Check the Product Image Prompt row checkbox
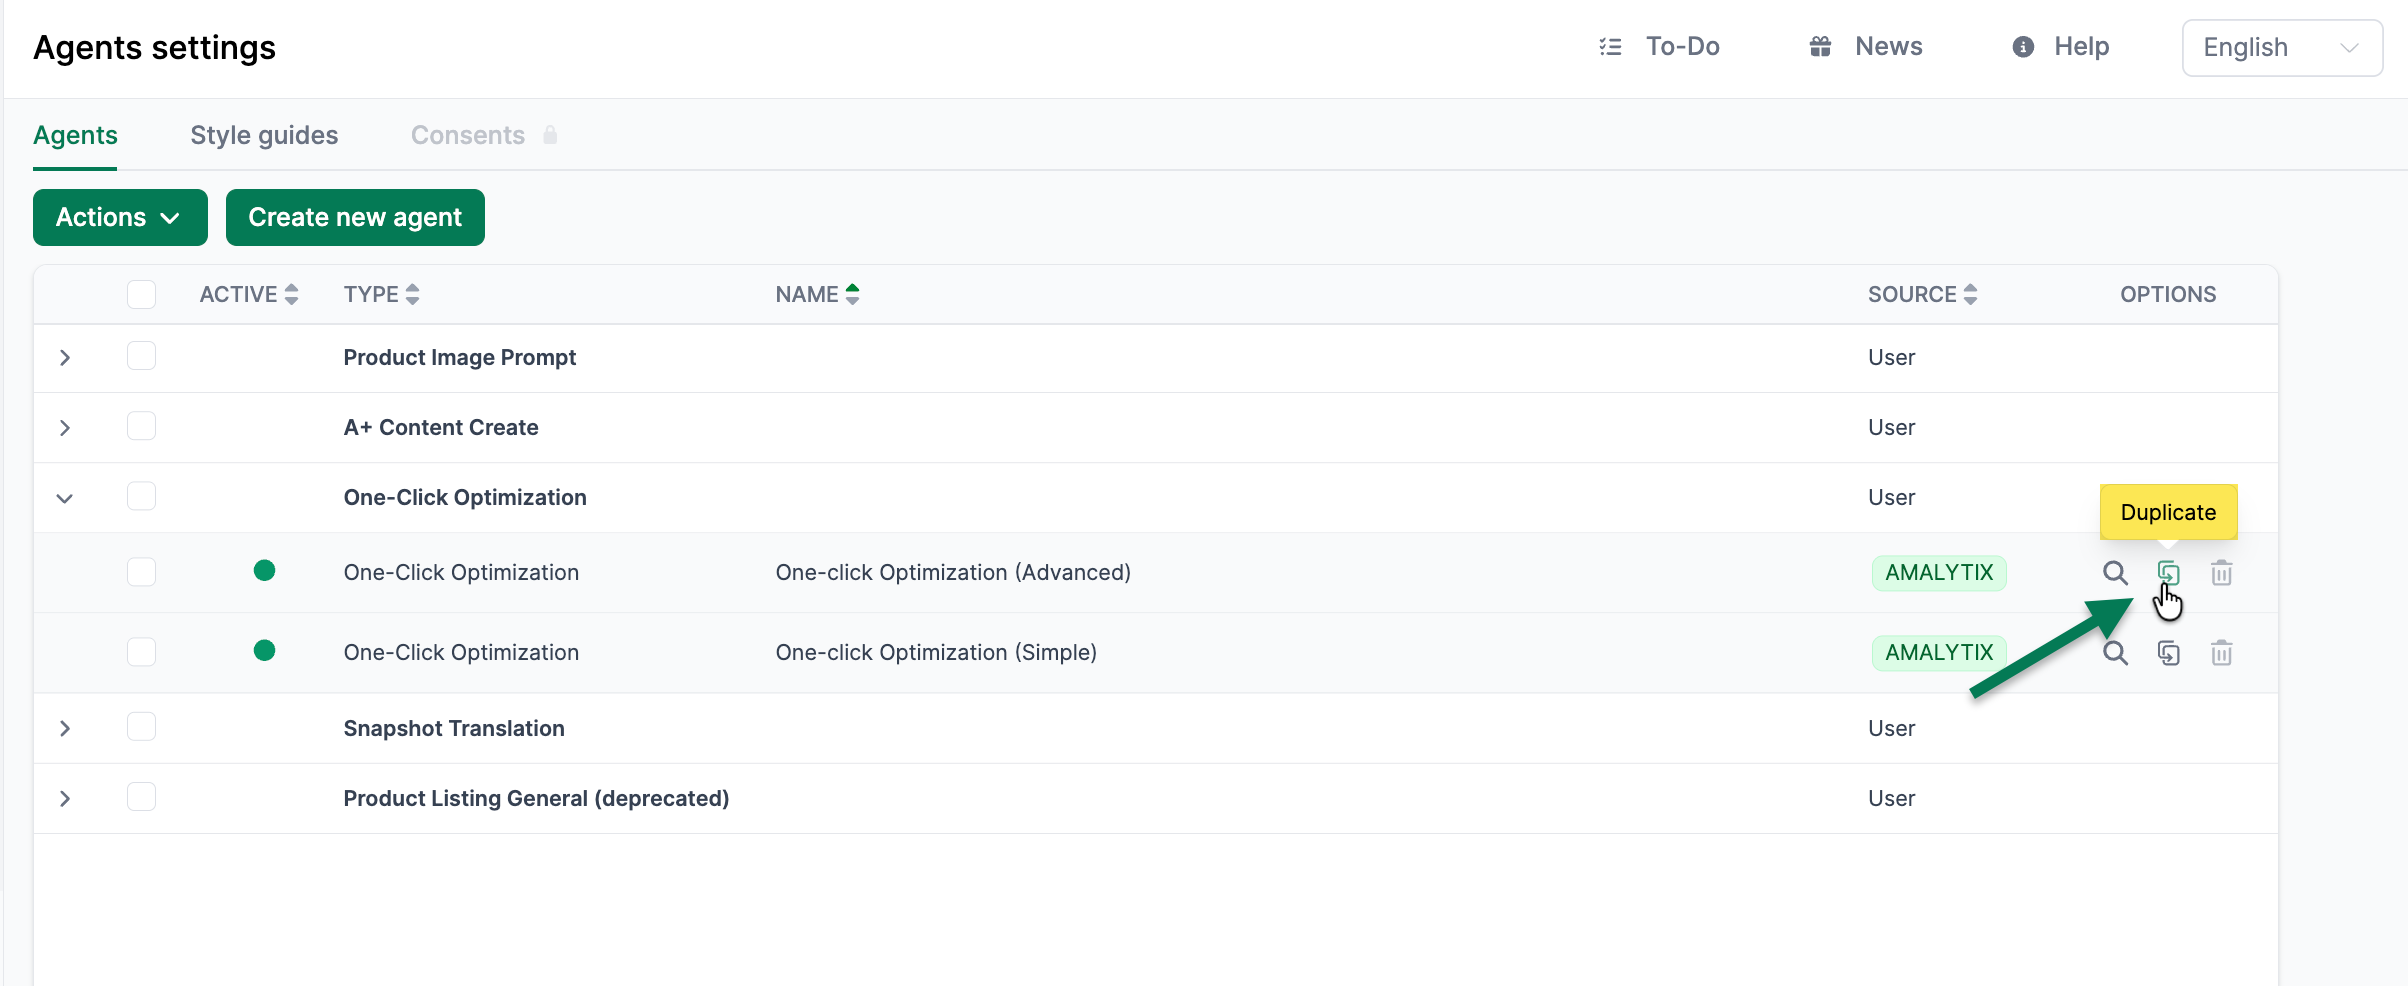 coord(141,356)
